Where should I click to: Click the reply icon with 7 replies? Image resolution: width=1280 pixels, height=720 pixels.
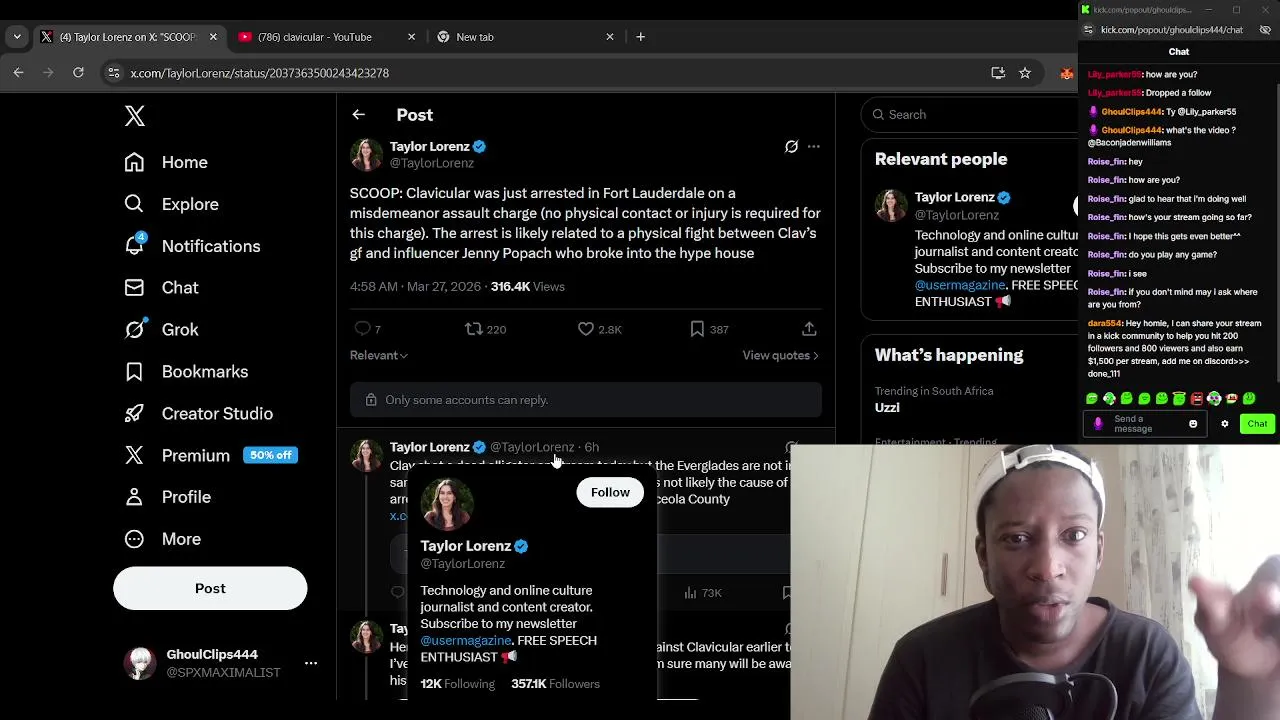click(x=363, y=329)
